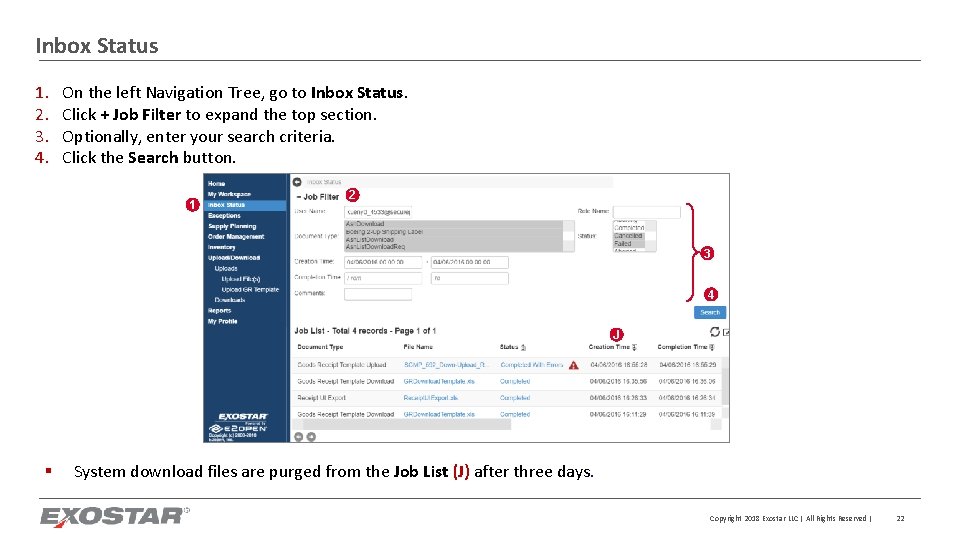
Task: Click Goods Receipt Template Upload row text
Action: click(x=342, y=365)
